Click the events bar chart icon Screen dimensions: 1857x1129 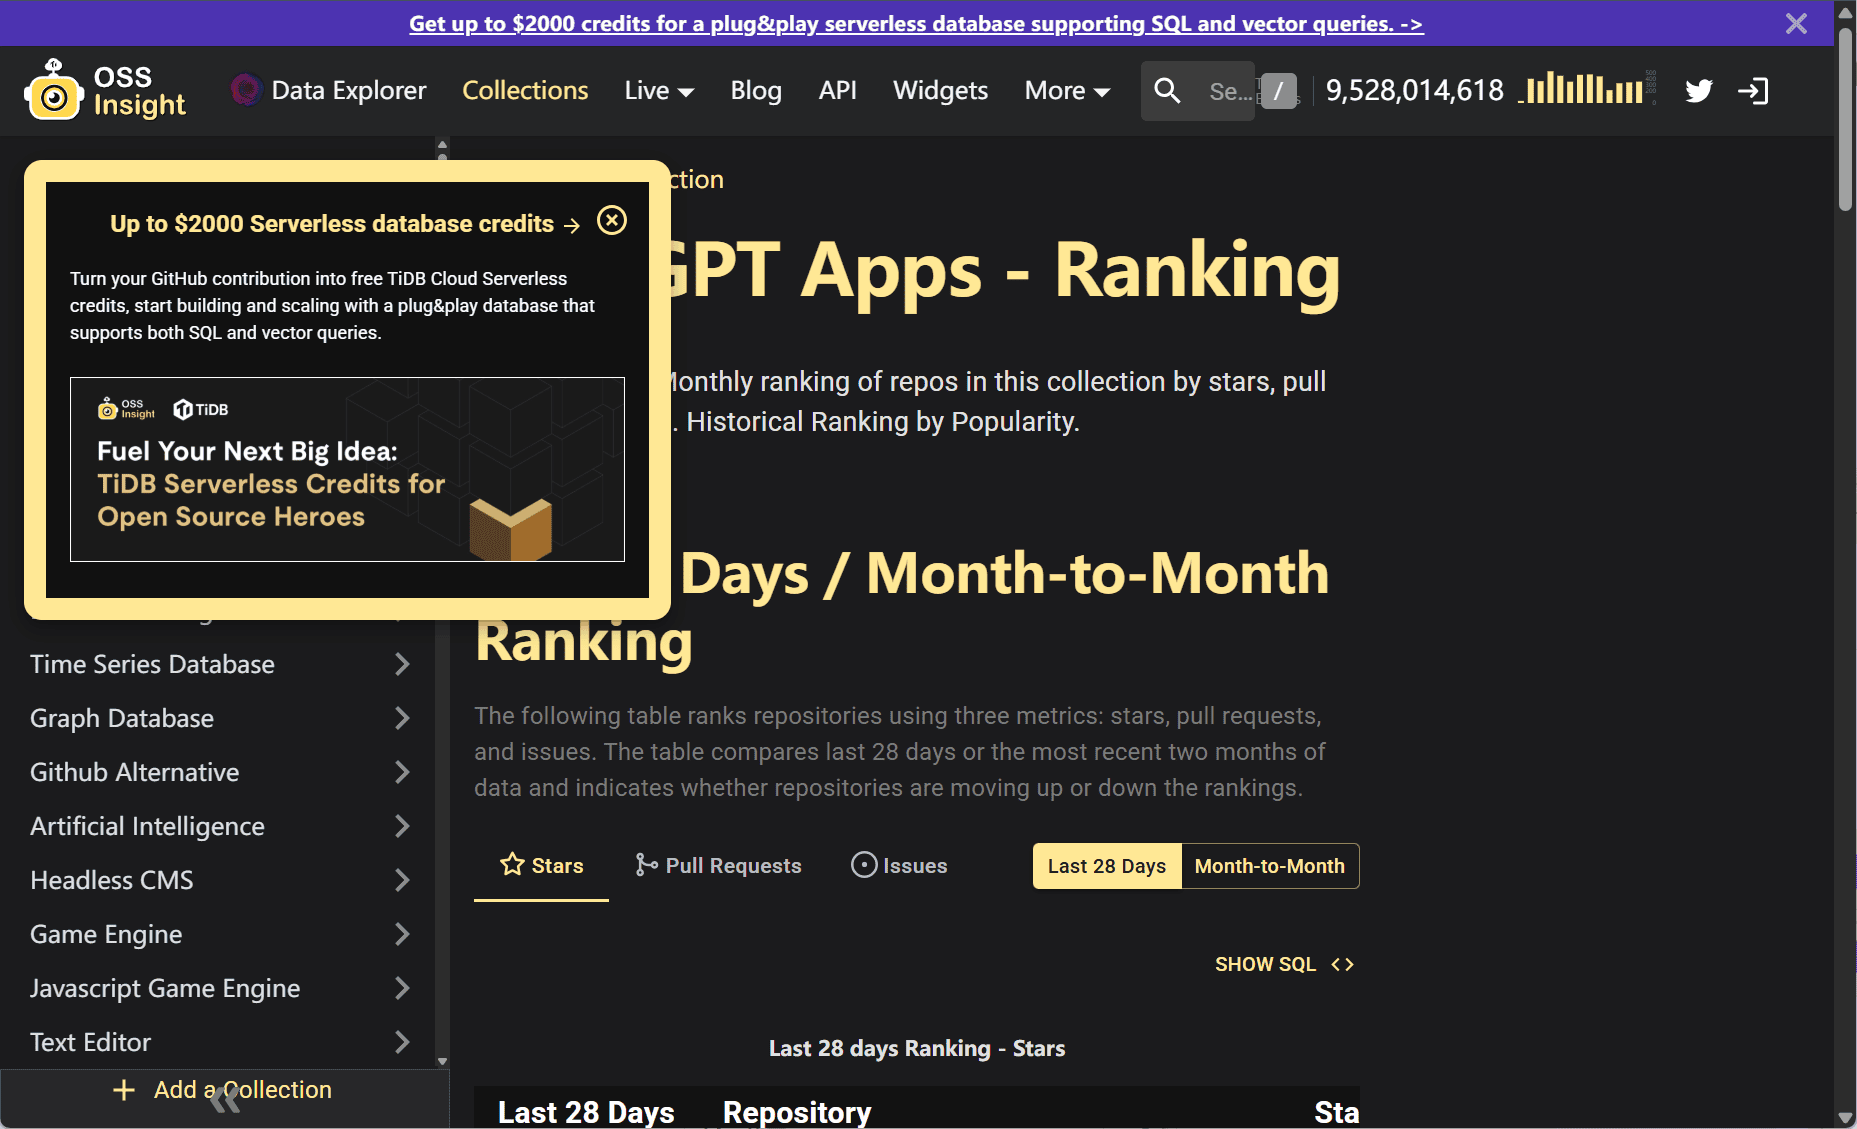[x=1584, y=90]
